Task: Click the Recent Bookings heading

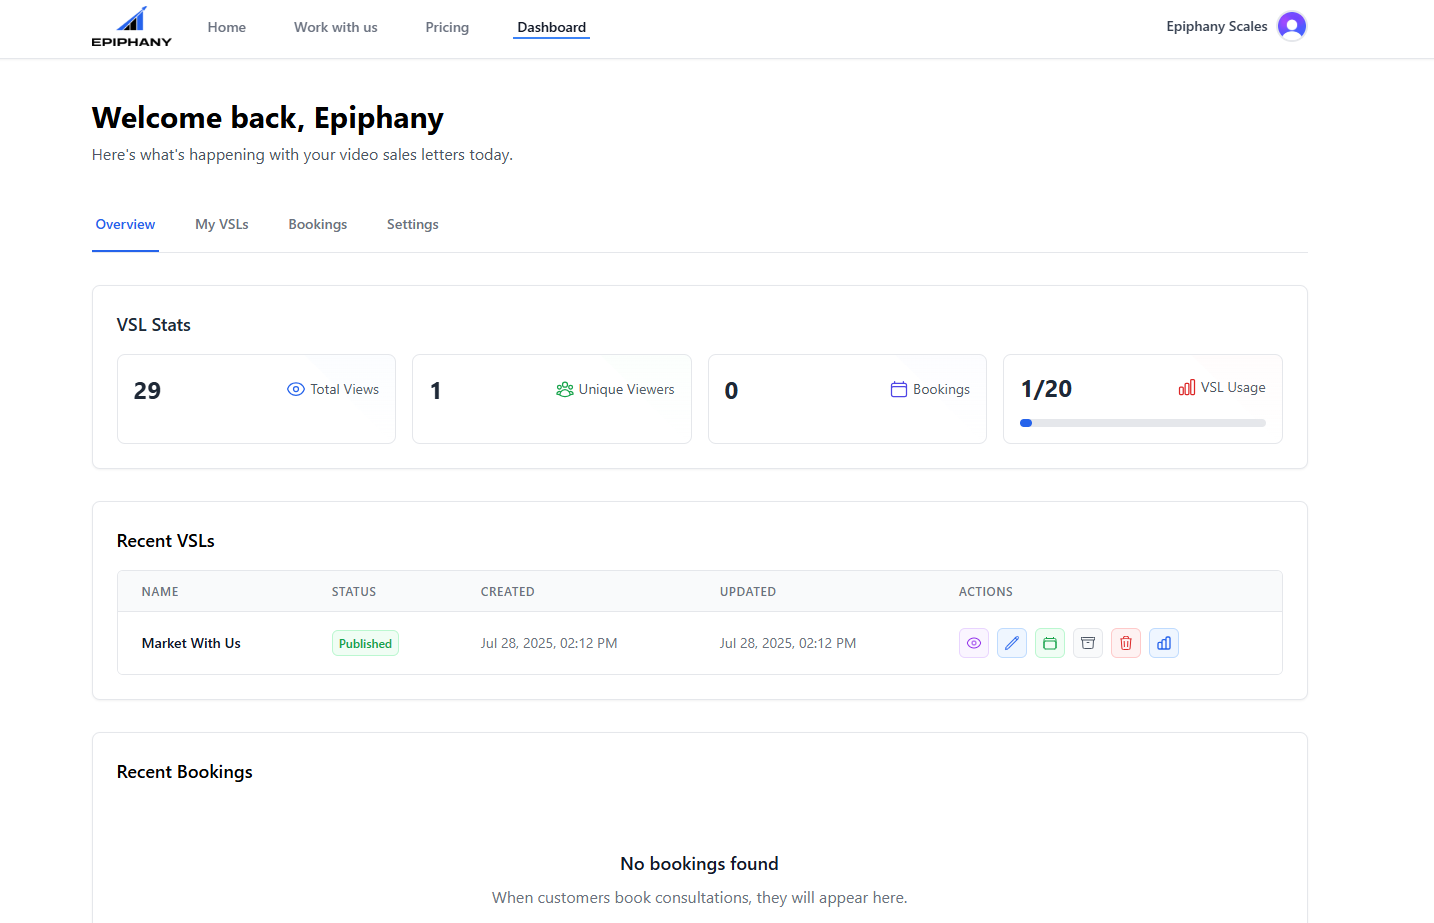Action: click(x=185, y=772)
